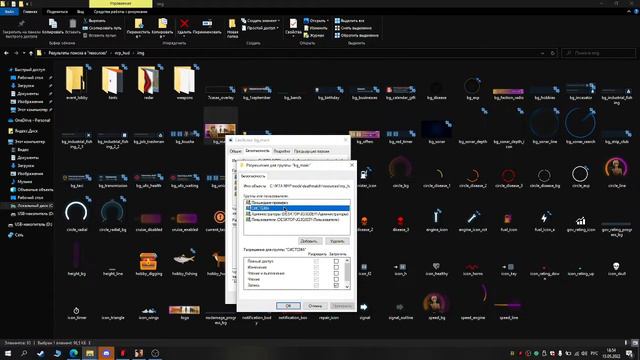Select the radar folder icon
This screenshot has width=640, height=360.
[149, 80]
